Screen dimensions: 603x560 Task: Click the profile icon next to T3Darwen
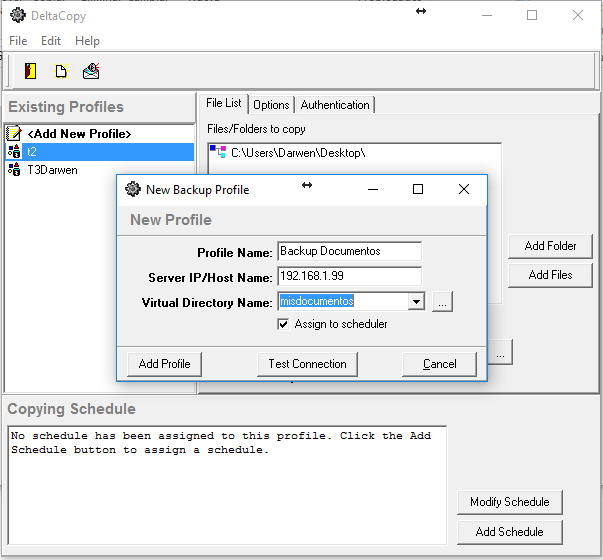(x=14, y=170)
